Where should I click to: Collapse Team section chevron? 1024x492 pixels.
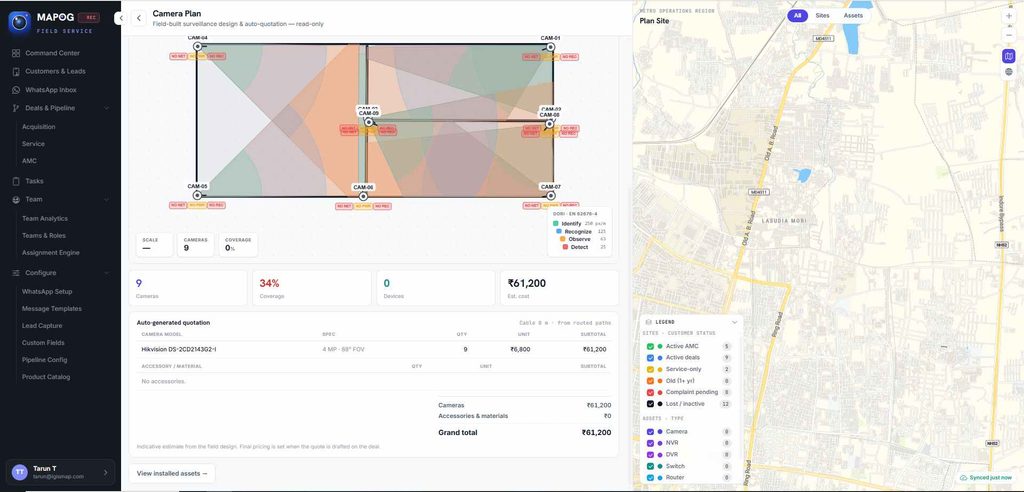pos(106,199)
